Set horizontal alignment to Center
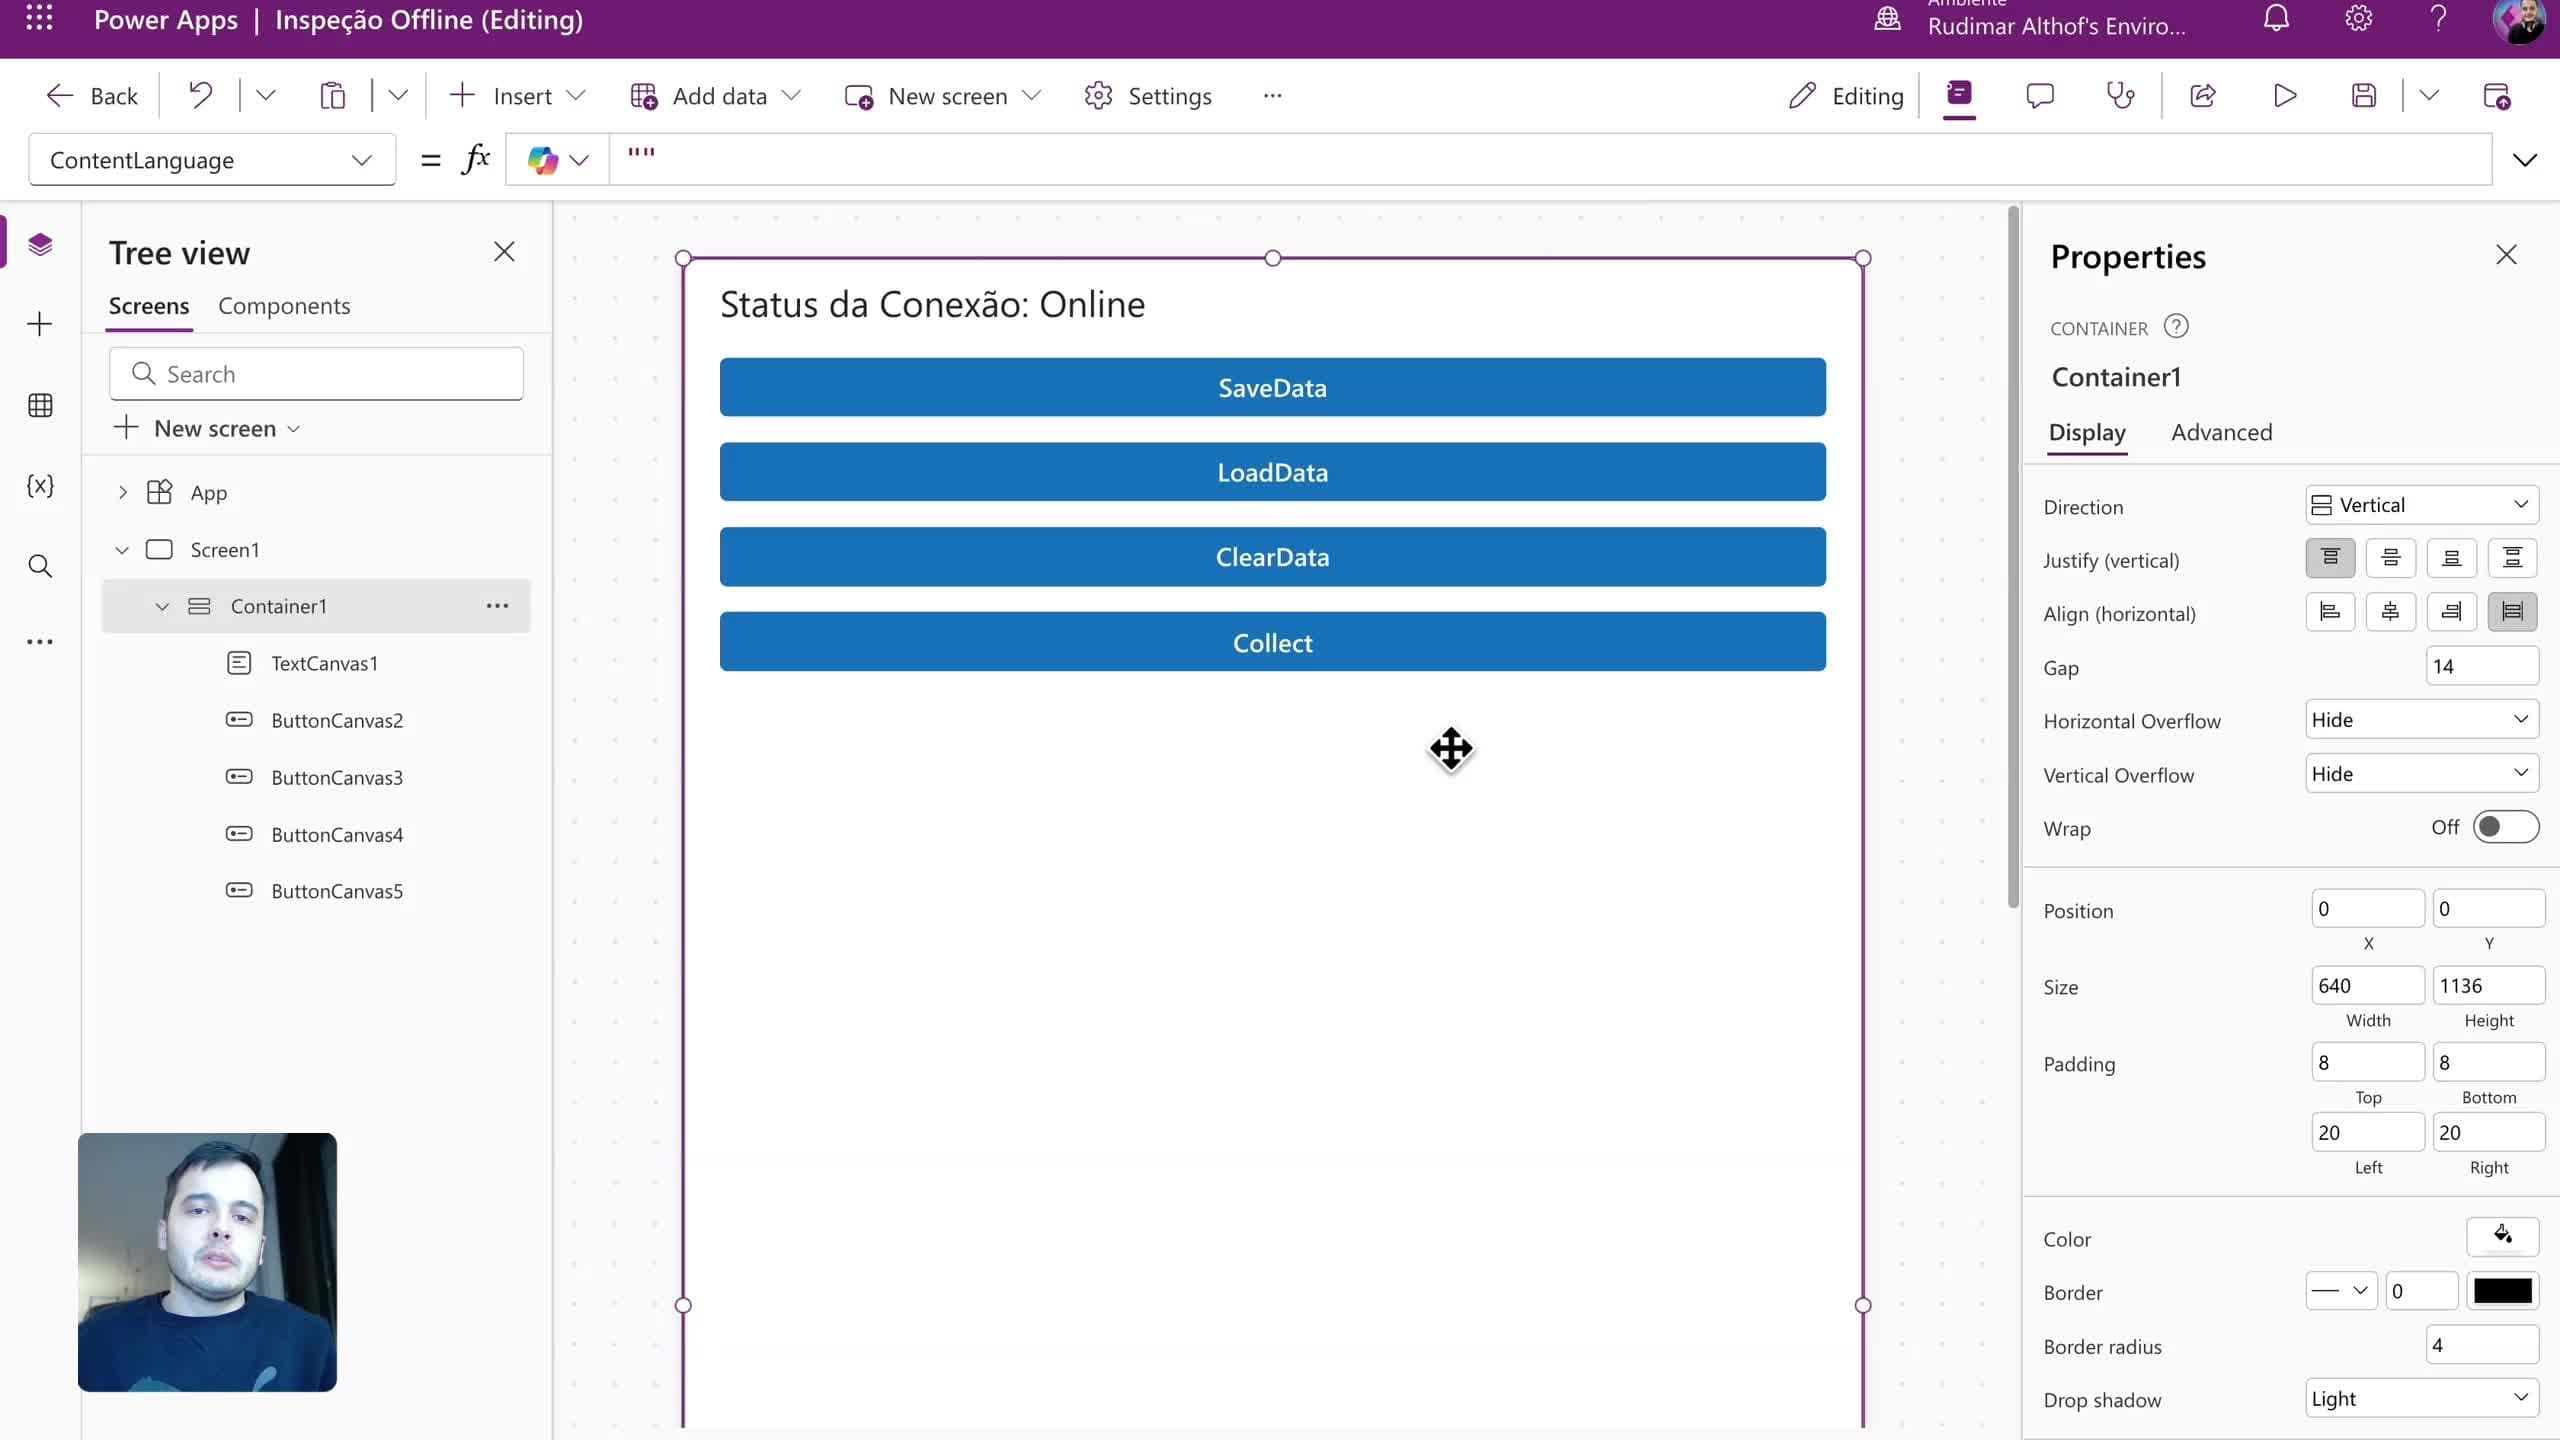 2391,612
